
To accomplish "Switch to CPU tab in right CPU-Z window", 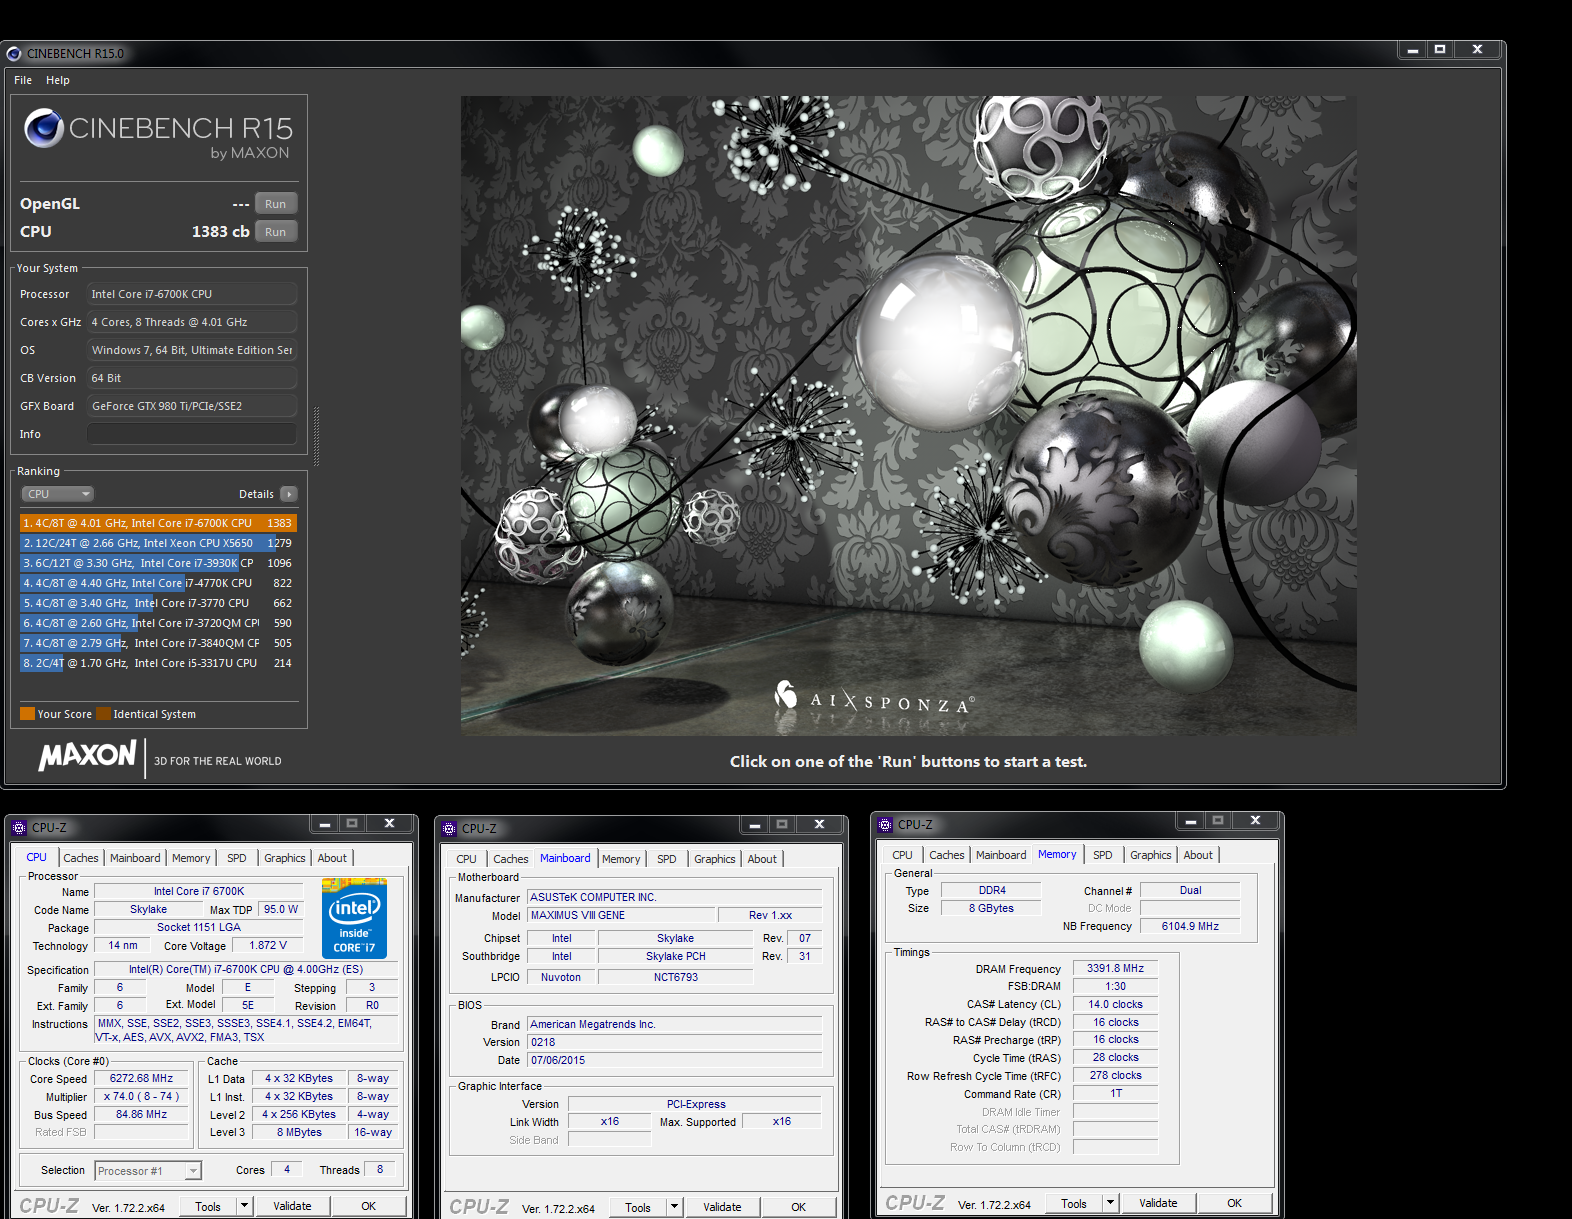I will [902, 855].
